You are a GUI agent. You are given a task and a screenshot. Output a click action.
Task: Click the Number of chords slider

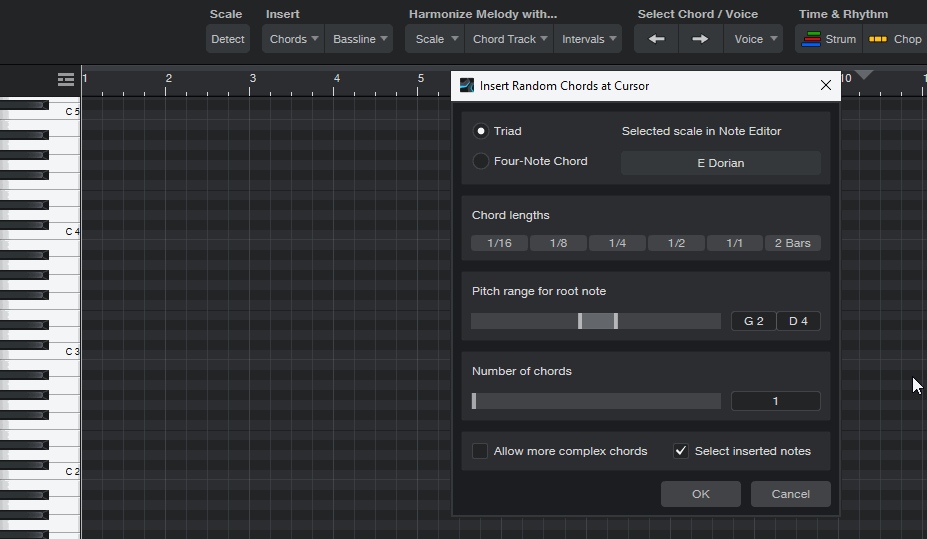pos(596,401)
